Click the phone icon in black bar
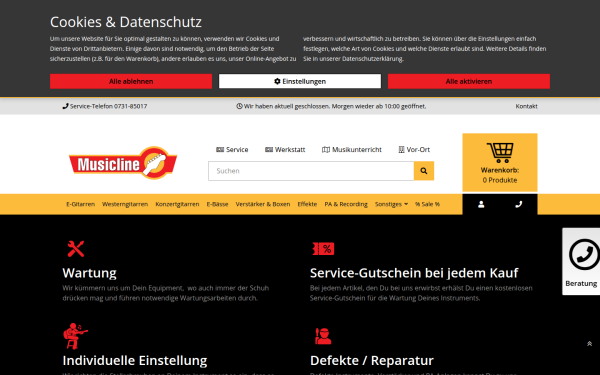This screenshot has width=600, height=375. click(518, 204)
